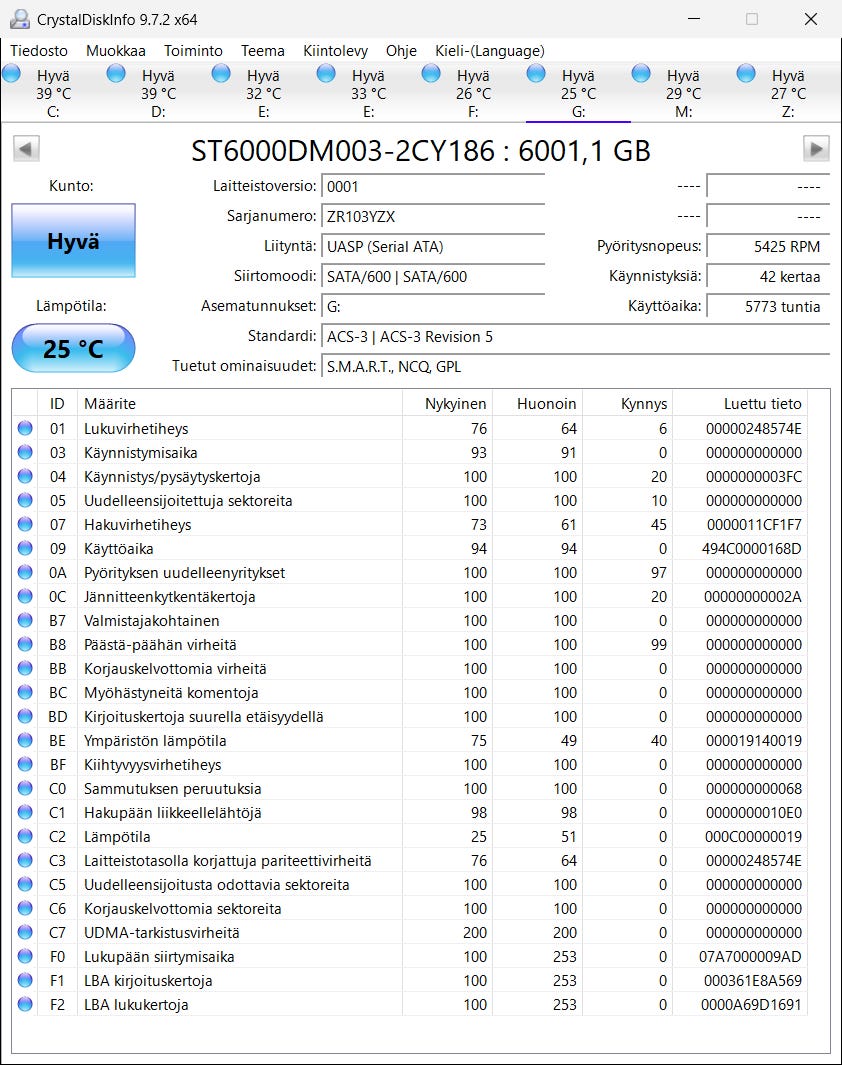Select Uudelleensijoitusta odottavia sektoreita row label
Screen dimensions: 842x1065
pyautogui.click(x=216, y=884)
